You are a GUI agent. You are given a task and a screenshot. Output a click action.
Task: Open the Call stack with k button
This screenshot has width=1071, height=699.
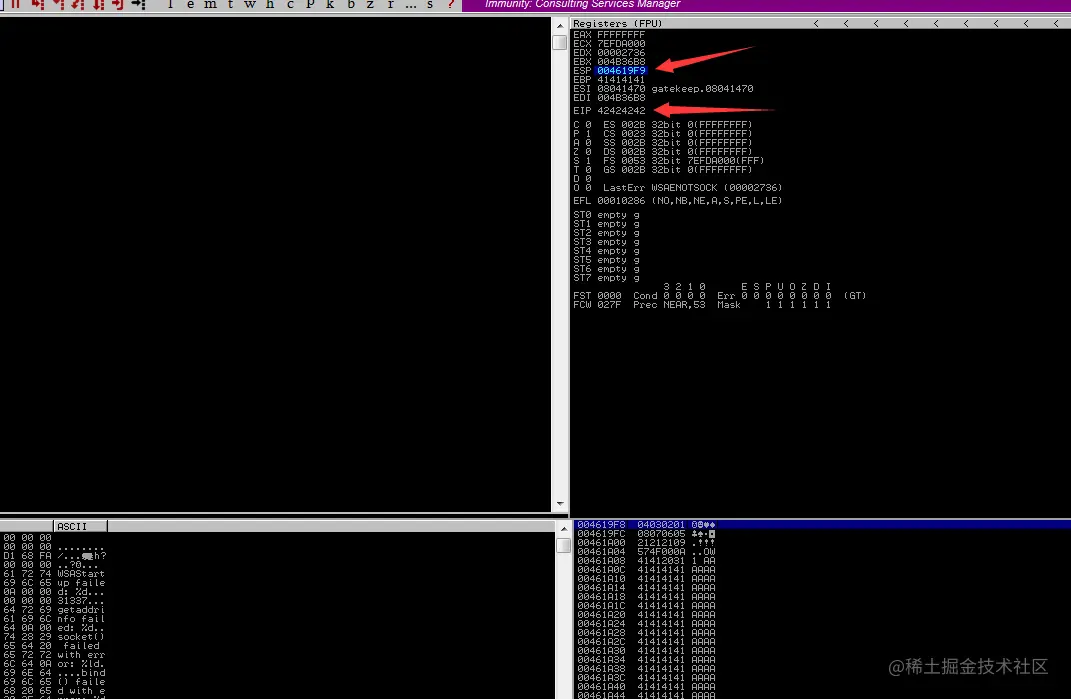(330, 4)
